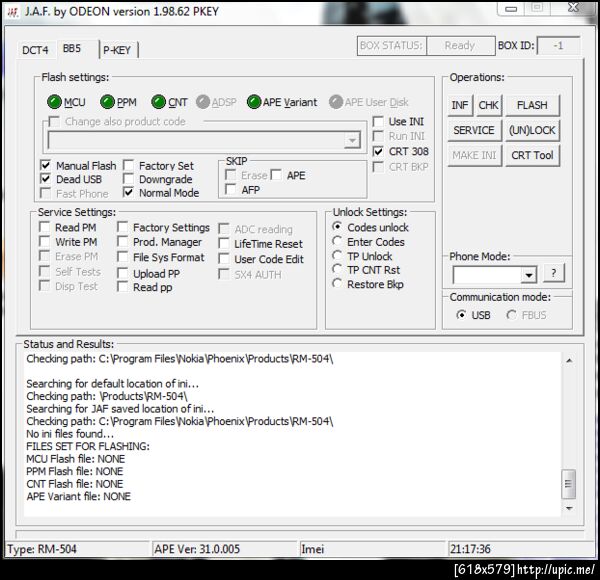Check SKIP APE checkbox
The image size is (600, 580).
tap(276, 175)
